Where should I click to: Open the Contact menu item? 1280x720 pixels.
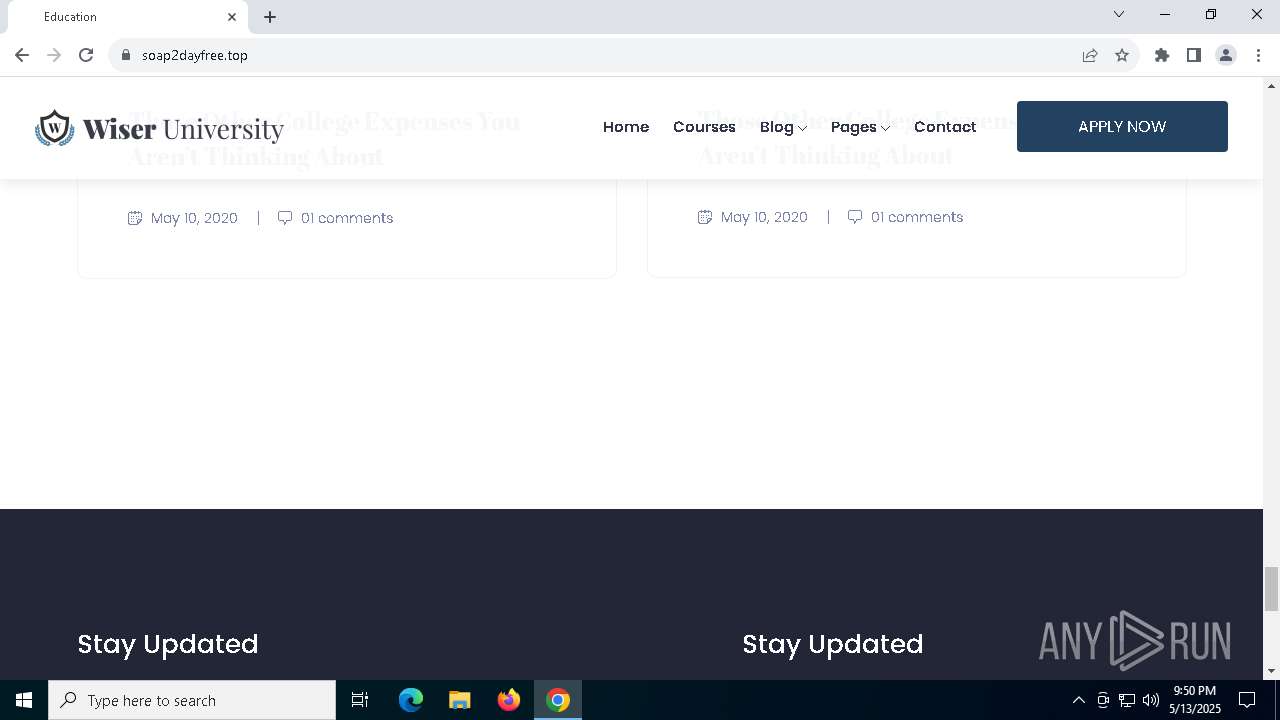pyautogui.click(x=945, y=127)
